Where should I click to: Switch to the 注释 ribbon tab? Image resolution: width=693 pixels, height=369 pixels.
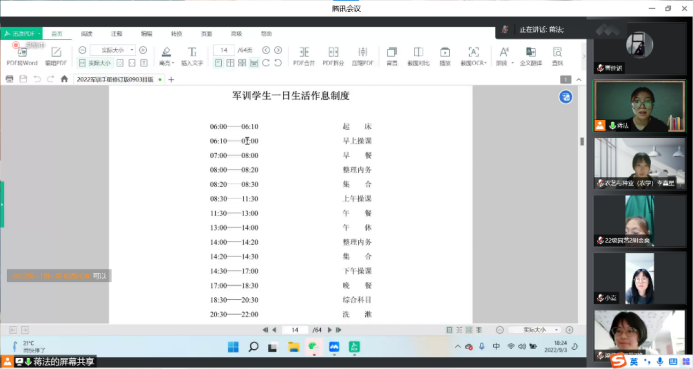click(117, 34)
